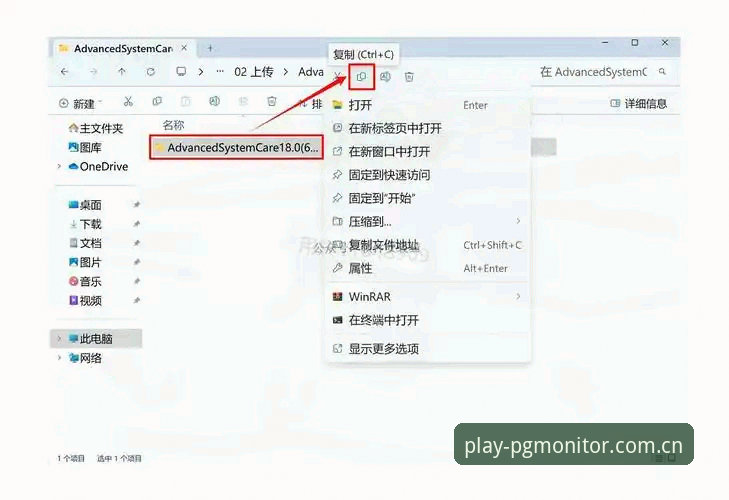Select 在新标签页中打开
Screen dimensions: 729x500
(428, 128)
